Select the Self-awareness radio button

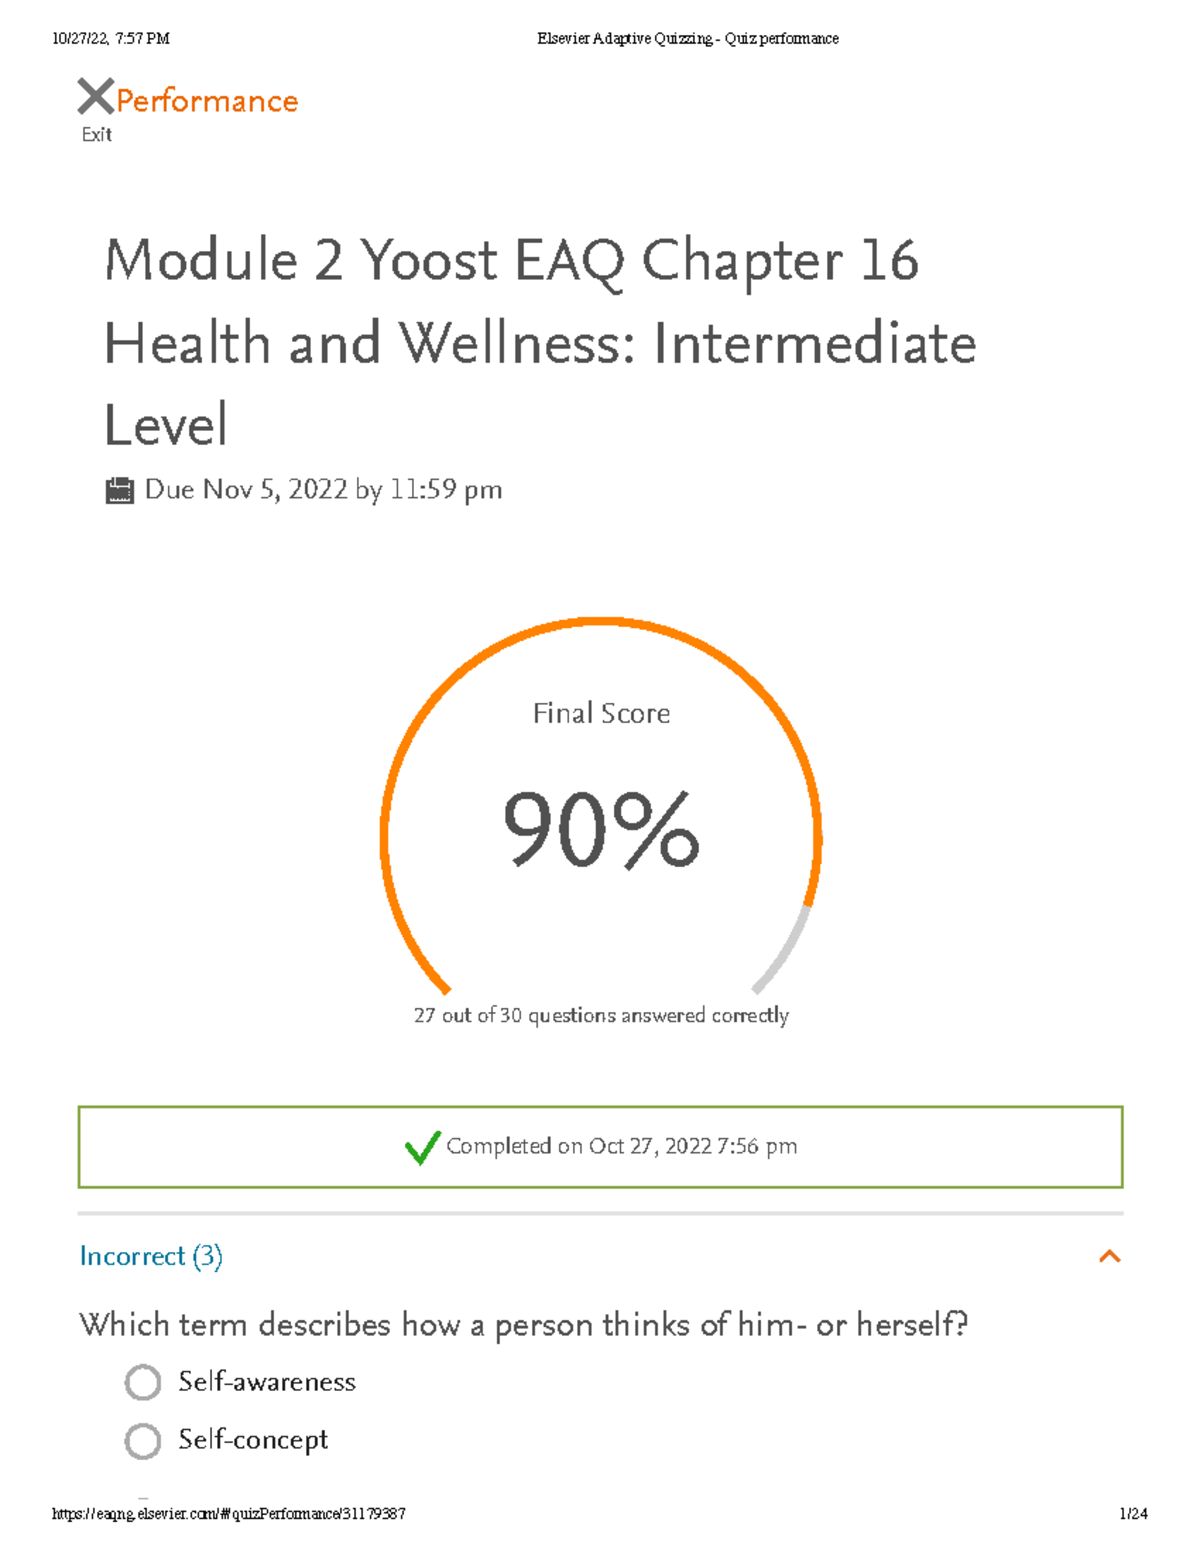point(144,1383)
